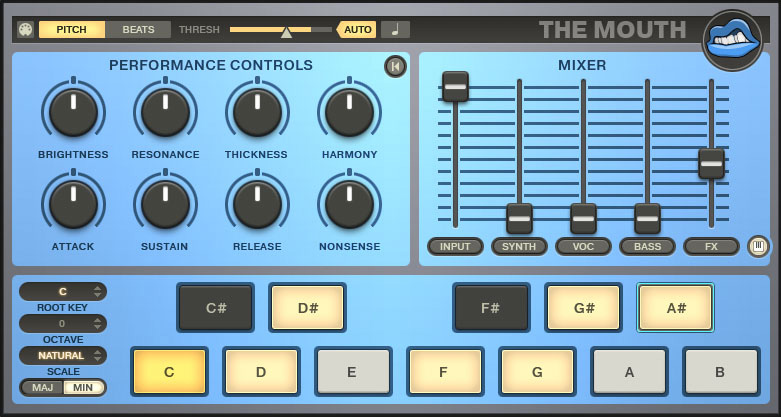Screen dimensions: 781x417
Task: Click the THICKNESS knob
Action: point(258,113)
